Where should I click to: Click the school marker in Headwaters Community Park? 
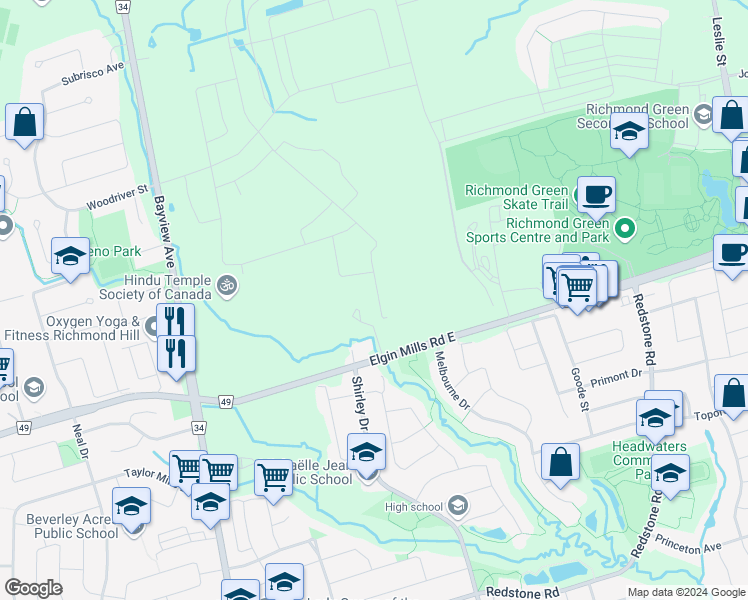pos(670,474)
